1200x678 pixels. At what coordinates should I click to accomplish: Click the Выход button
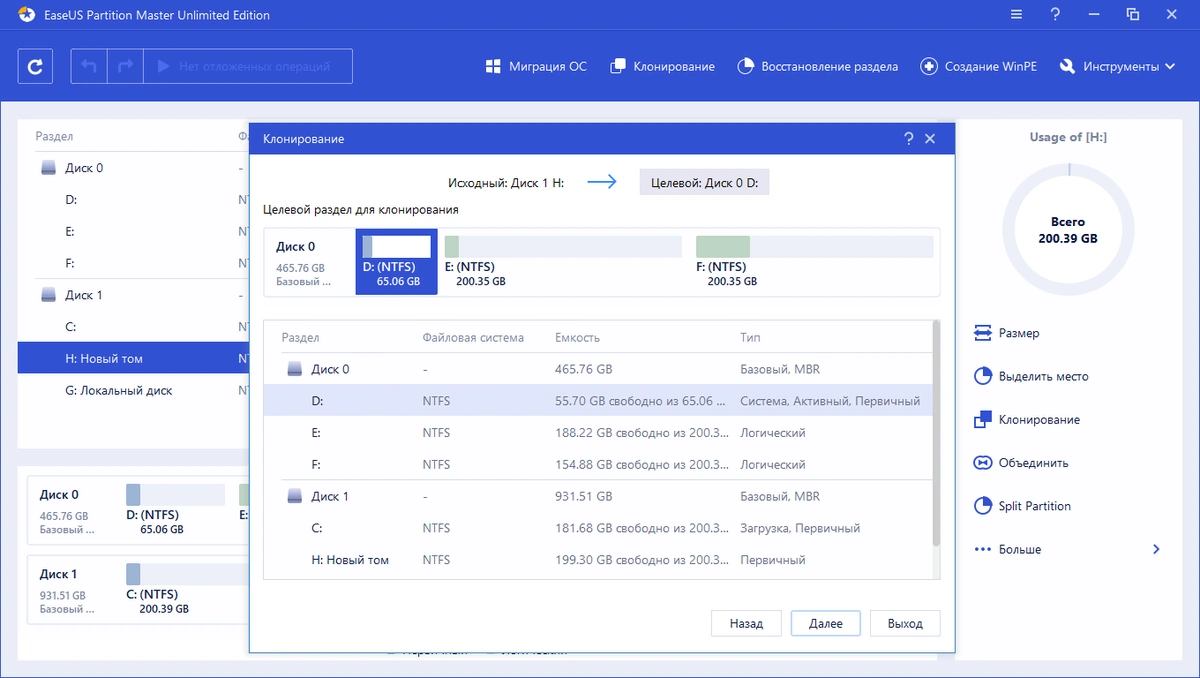(905, 623)
